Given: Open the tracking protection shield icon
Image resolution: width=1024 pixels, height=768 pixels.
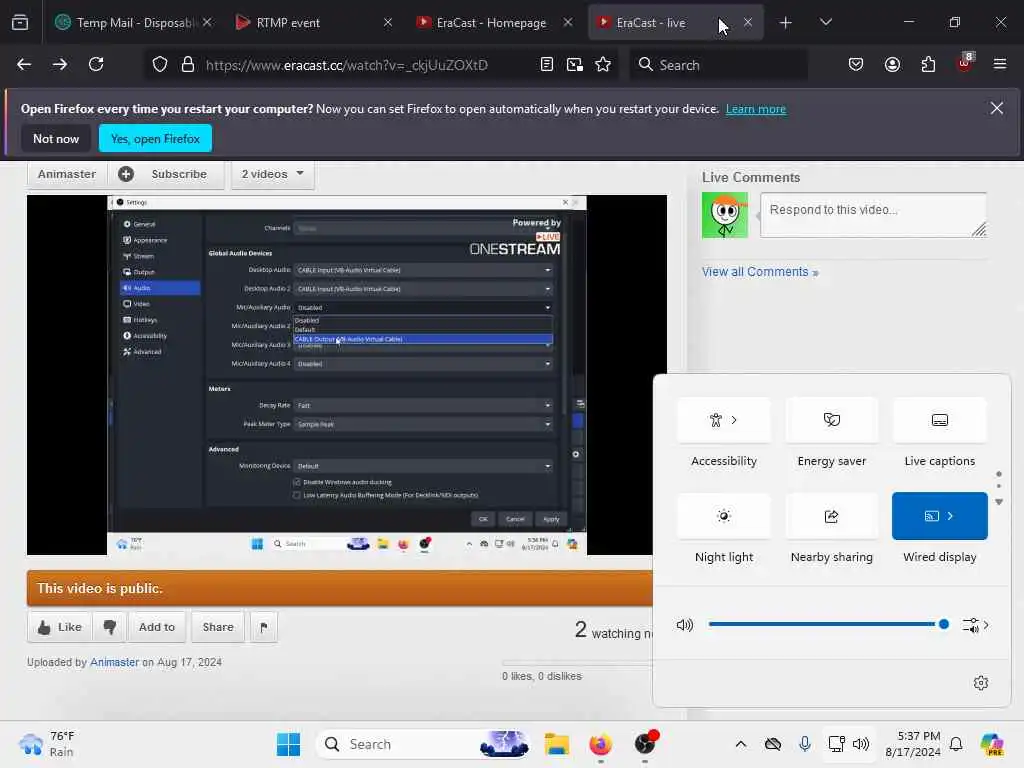Looking at the screenshot, I should (160, 65).
